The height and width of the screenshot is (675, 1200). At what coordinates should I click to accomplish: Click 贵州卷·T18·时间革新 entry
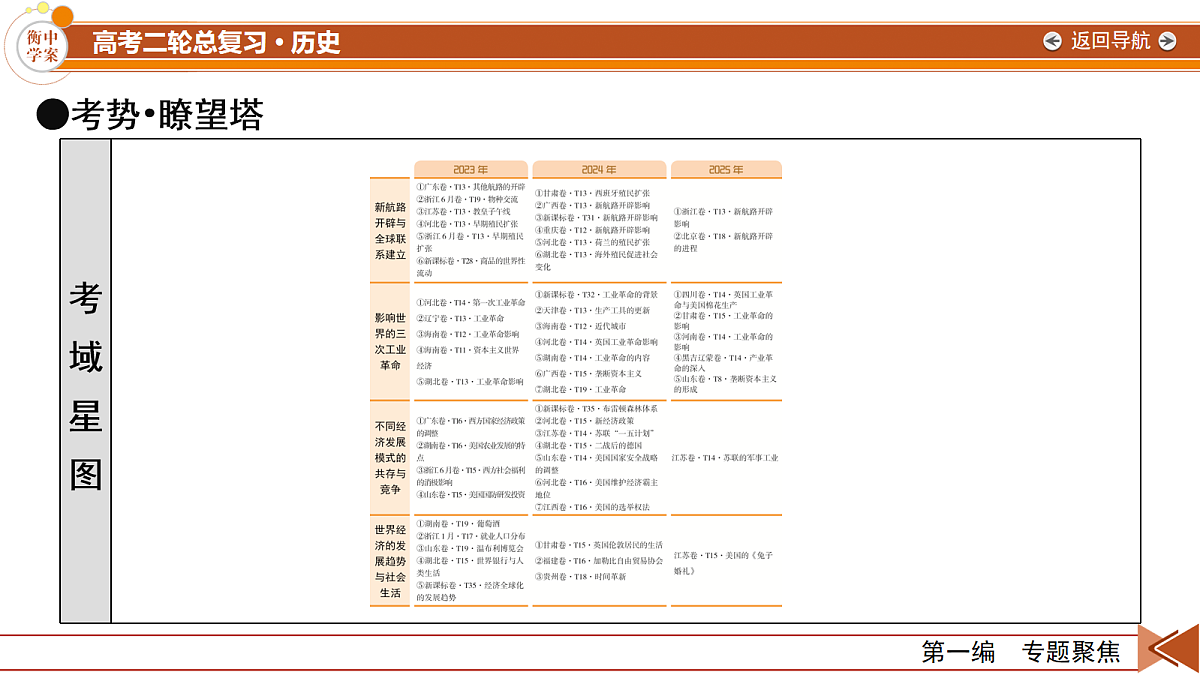click(x=580, y=577)
